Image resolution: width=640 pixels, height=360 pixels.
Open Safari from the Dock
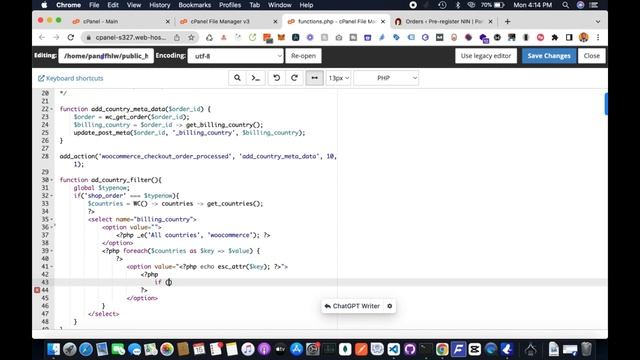86,349
